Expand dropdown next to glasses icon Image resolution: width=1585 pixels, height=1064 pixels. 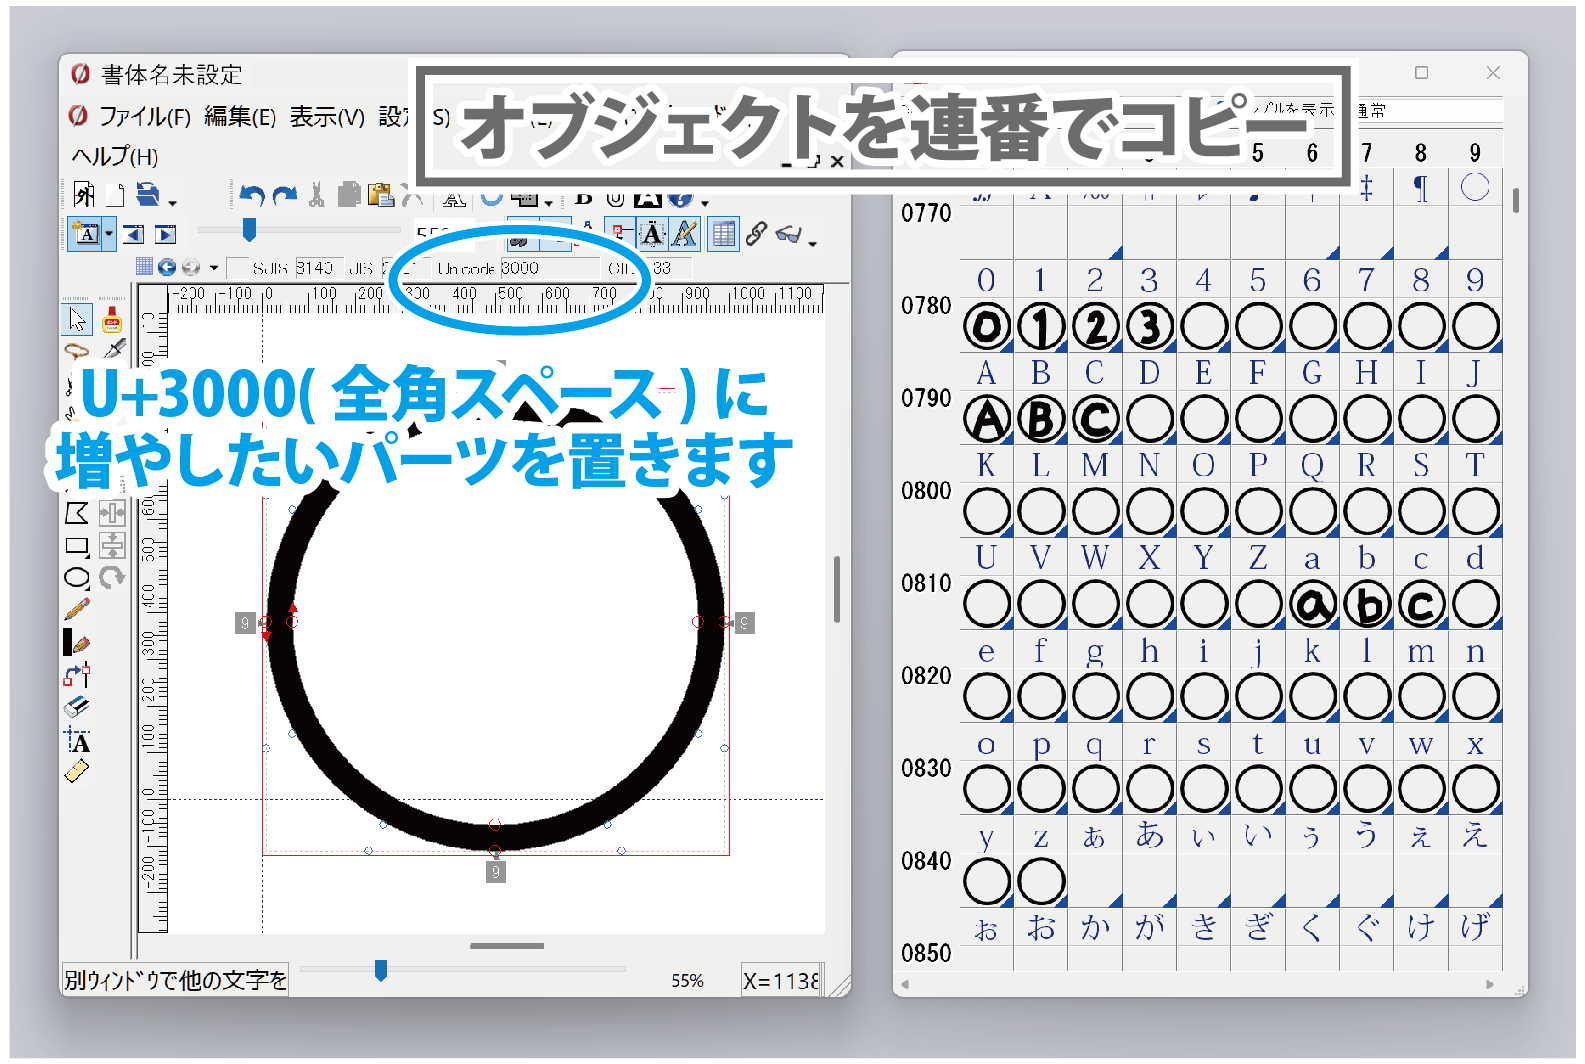click(x=813, y=243)
